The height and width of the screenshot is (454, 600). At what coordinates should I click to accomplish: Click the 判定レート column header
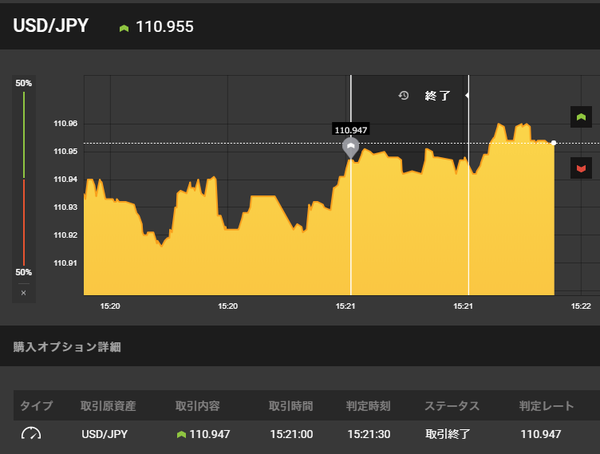pos(546,406)
